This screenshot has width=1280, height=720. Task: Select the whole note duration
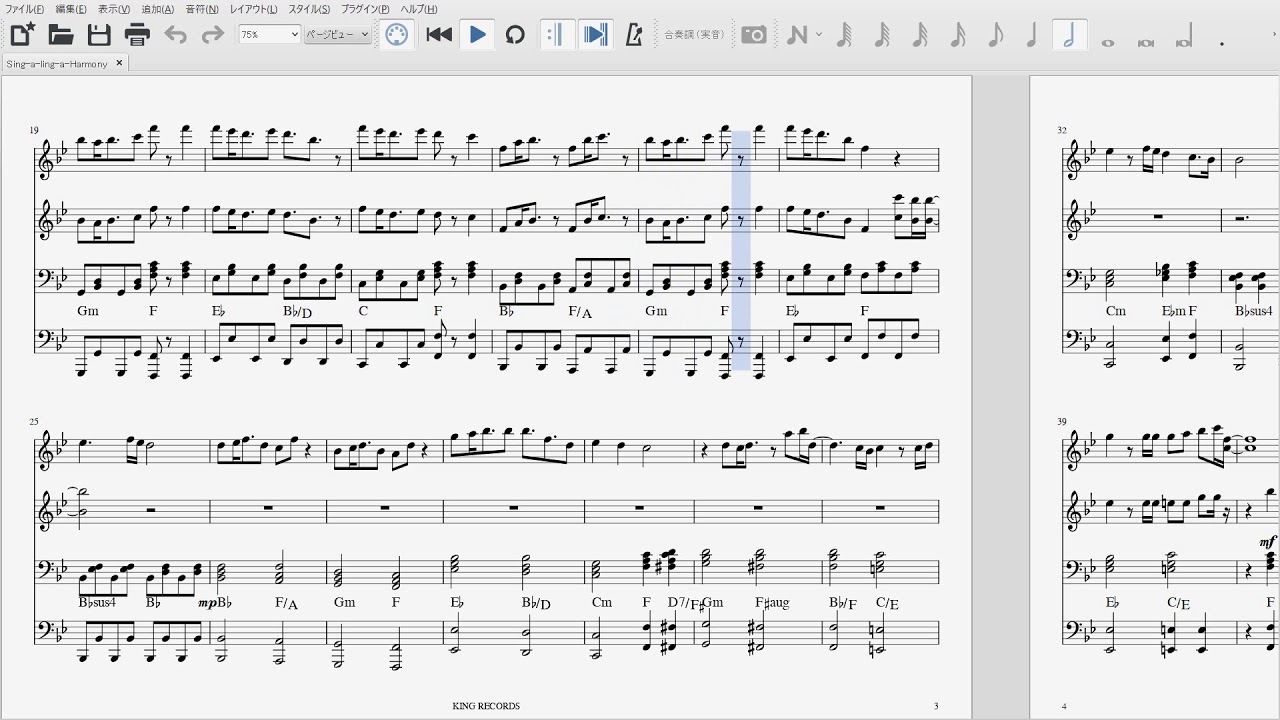pos(1108,42)
